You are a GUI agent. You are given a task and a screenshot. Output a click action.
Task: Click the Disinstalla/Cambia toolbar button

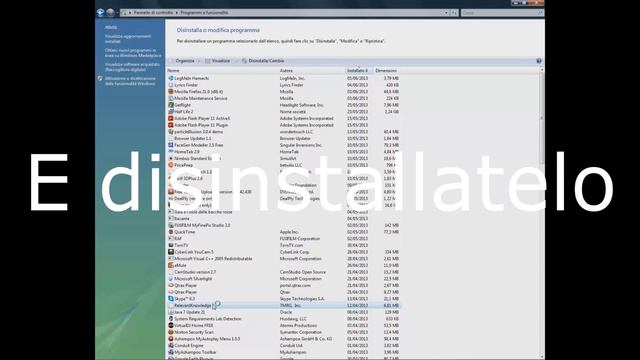(263, 61)
